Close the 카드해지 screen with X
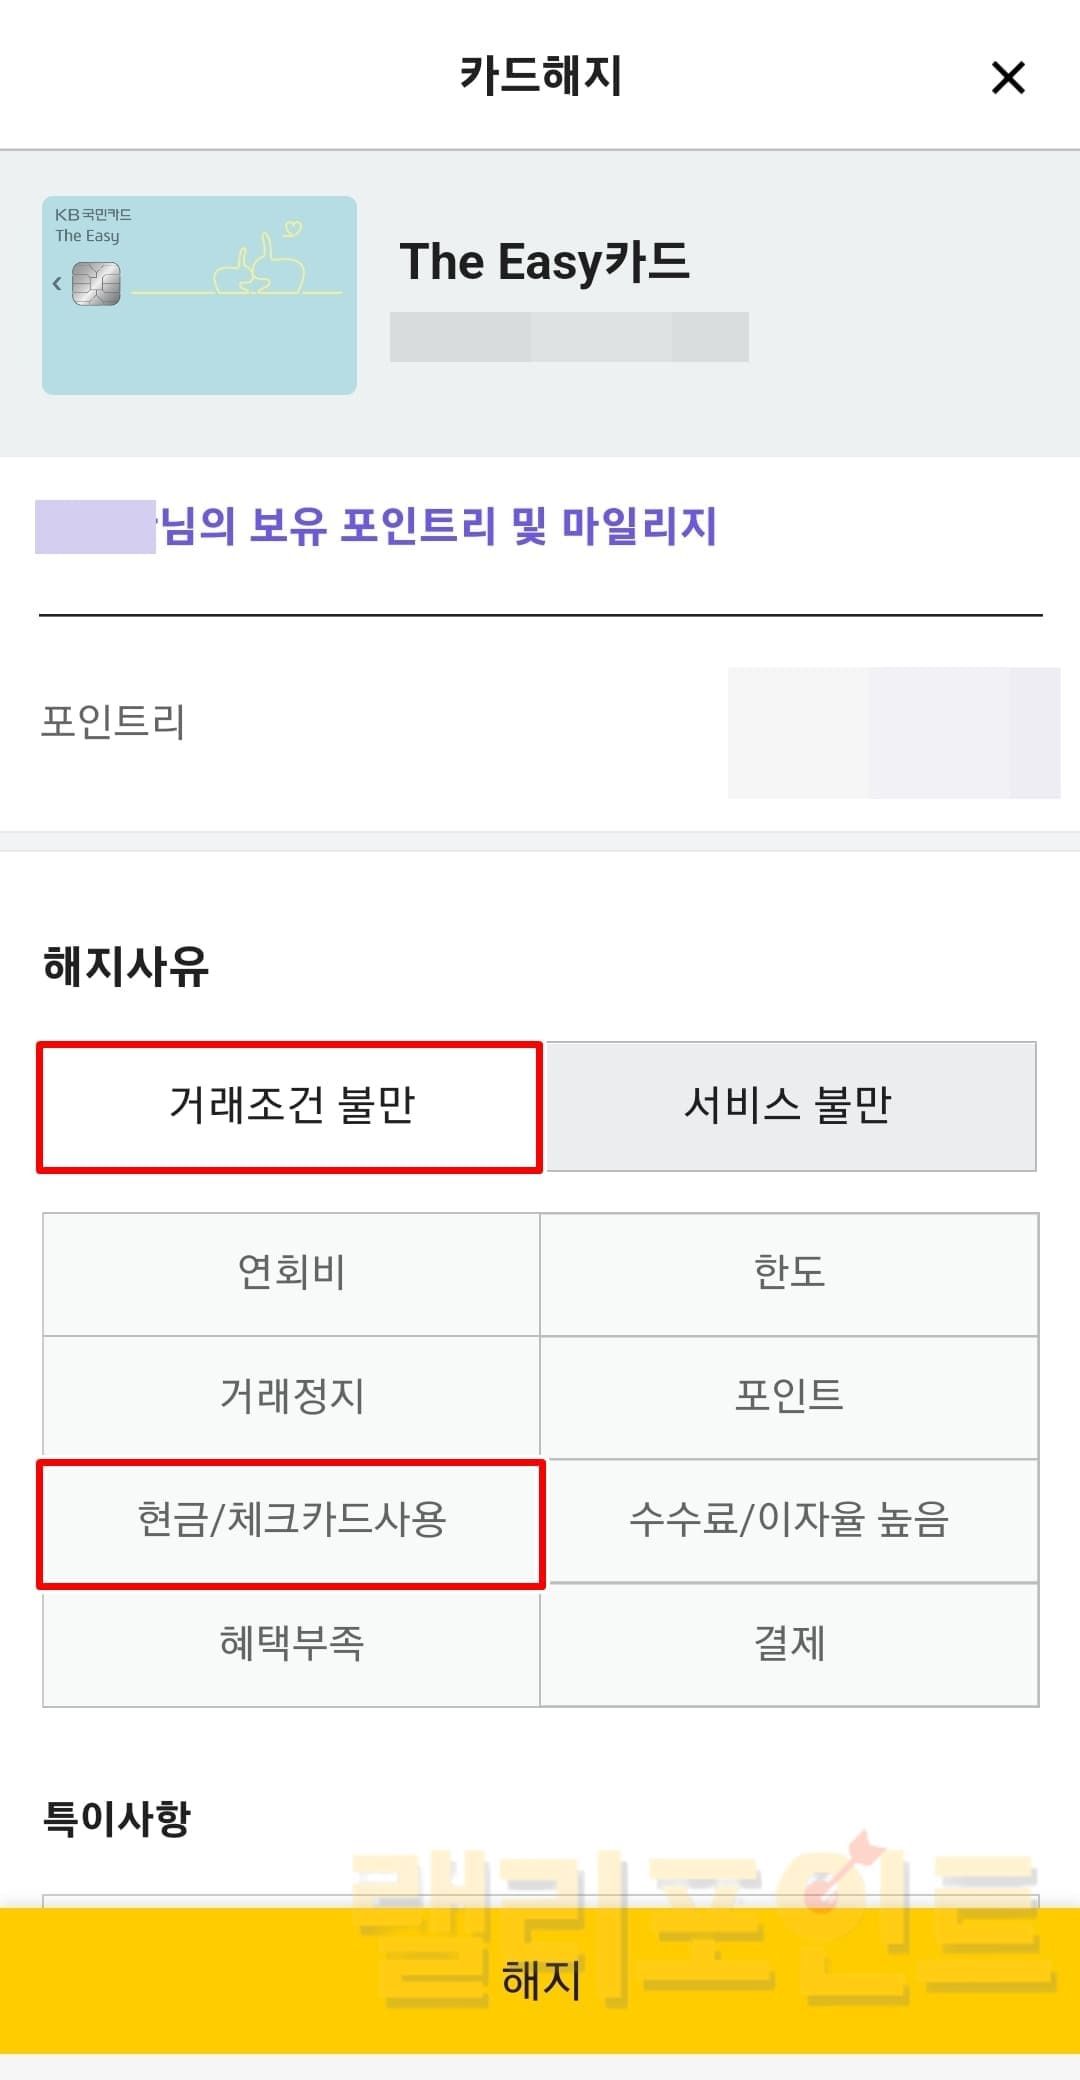This screenshot has width=1080, height=2080. click(x=1007, y=77)
